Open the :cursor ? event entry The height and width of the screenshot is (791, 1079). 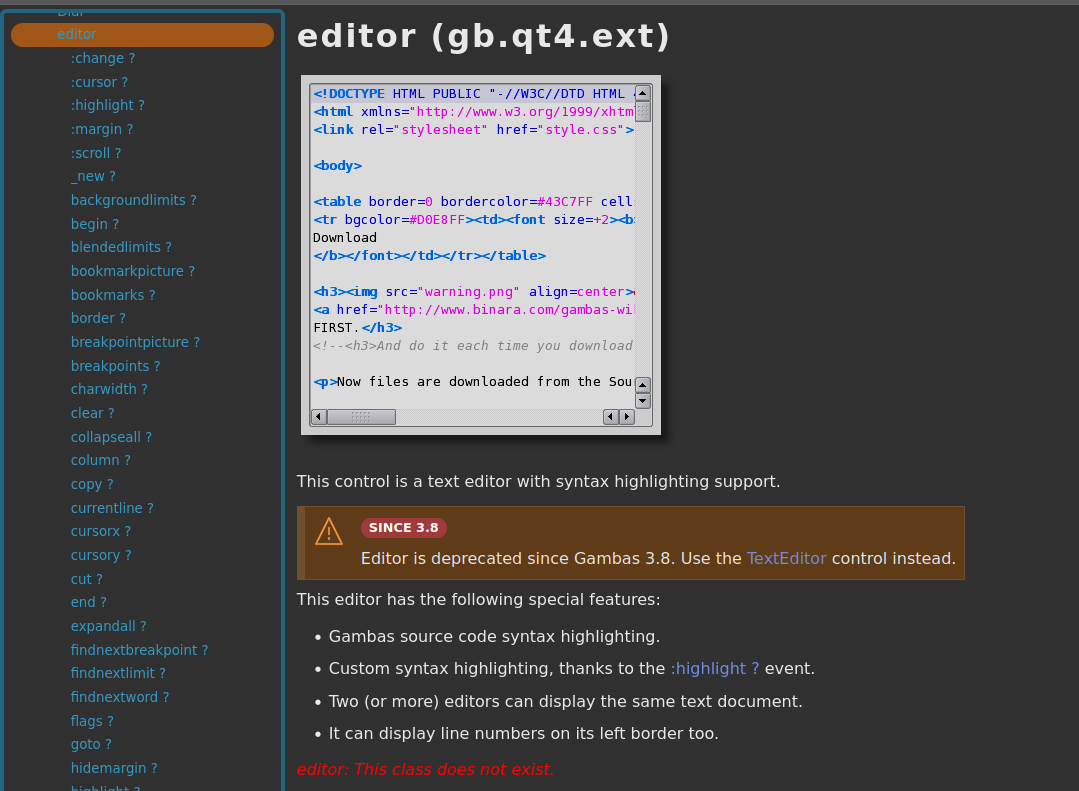click(99, 82)
